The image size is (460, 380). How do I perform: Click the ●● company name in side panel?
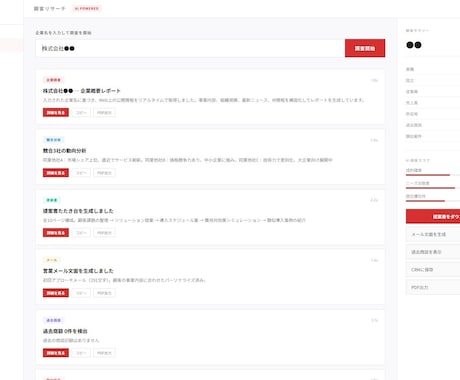pos(414,45)
